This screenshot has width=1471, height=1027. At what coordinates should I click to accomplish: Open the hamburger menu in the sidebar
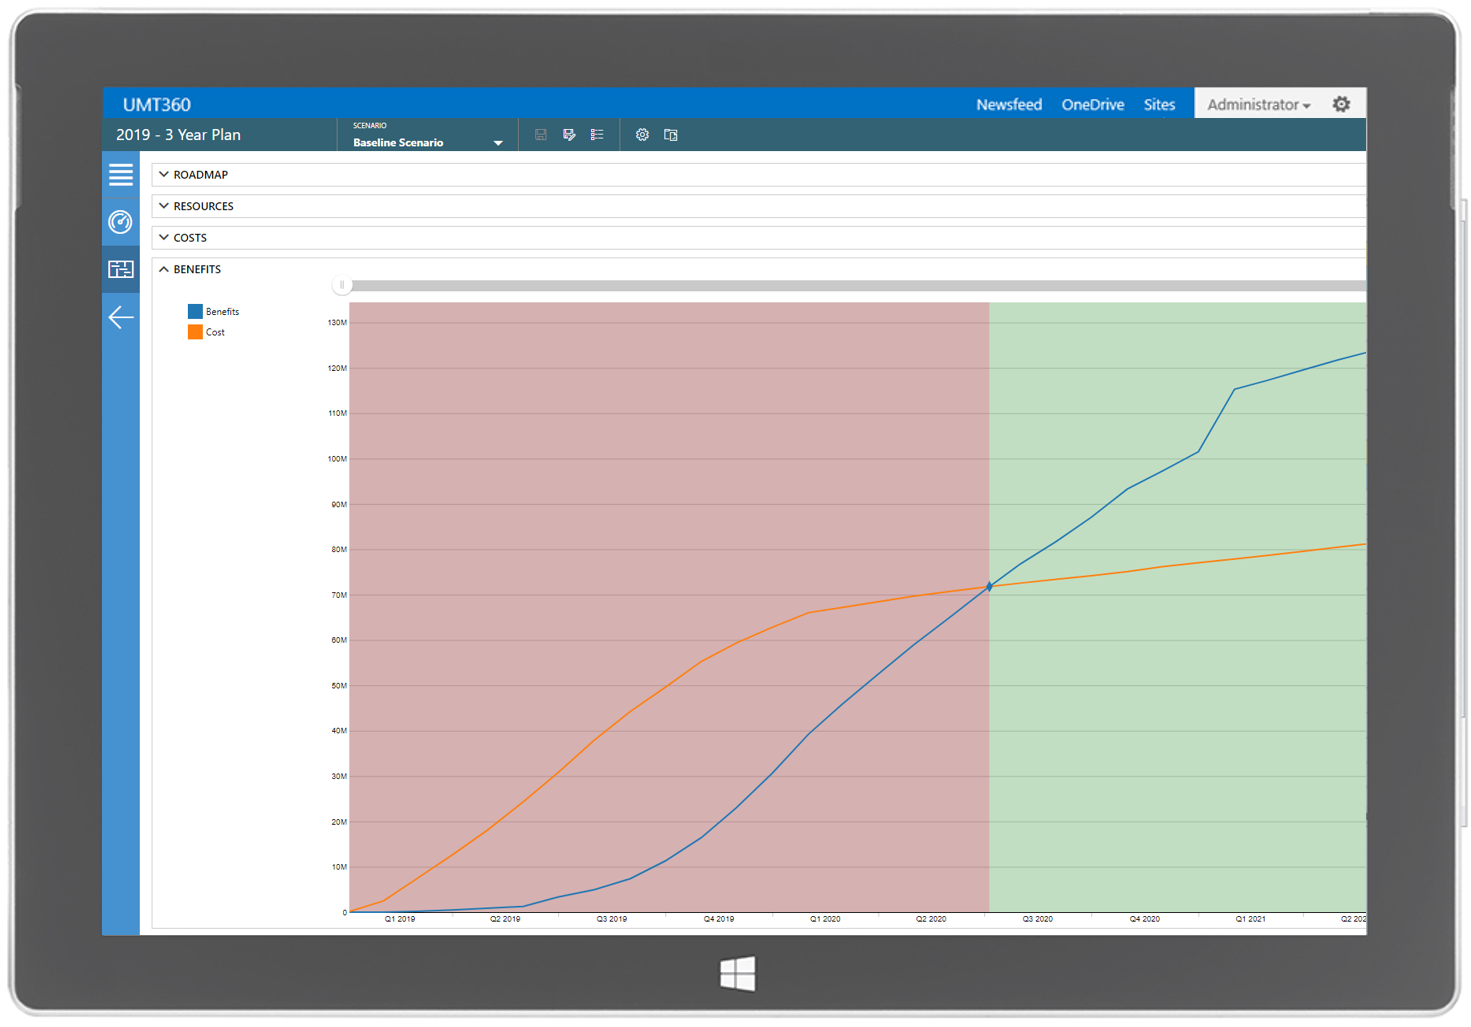pos(121,175)
